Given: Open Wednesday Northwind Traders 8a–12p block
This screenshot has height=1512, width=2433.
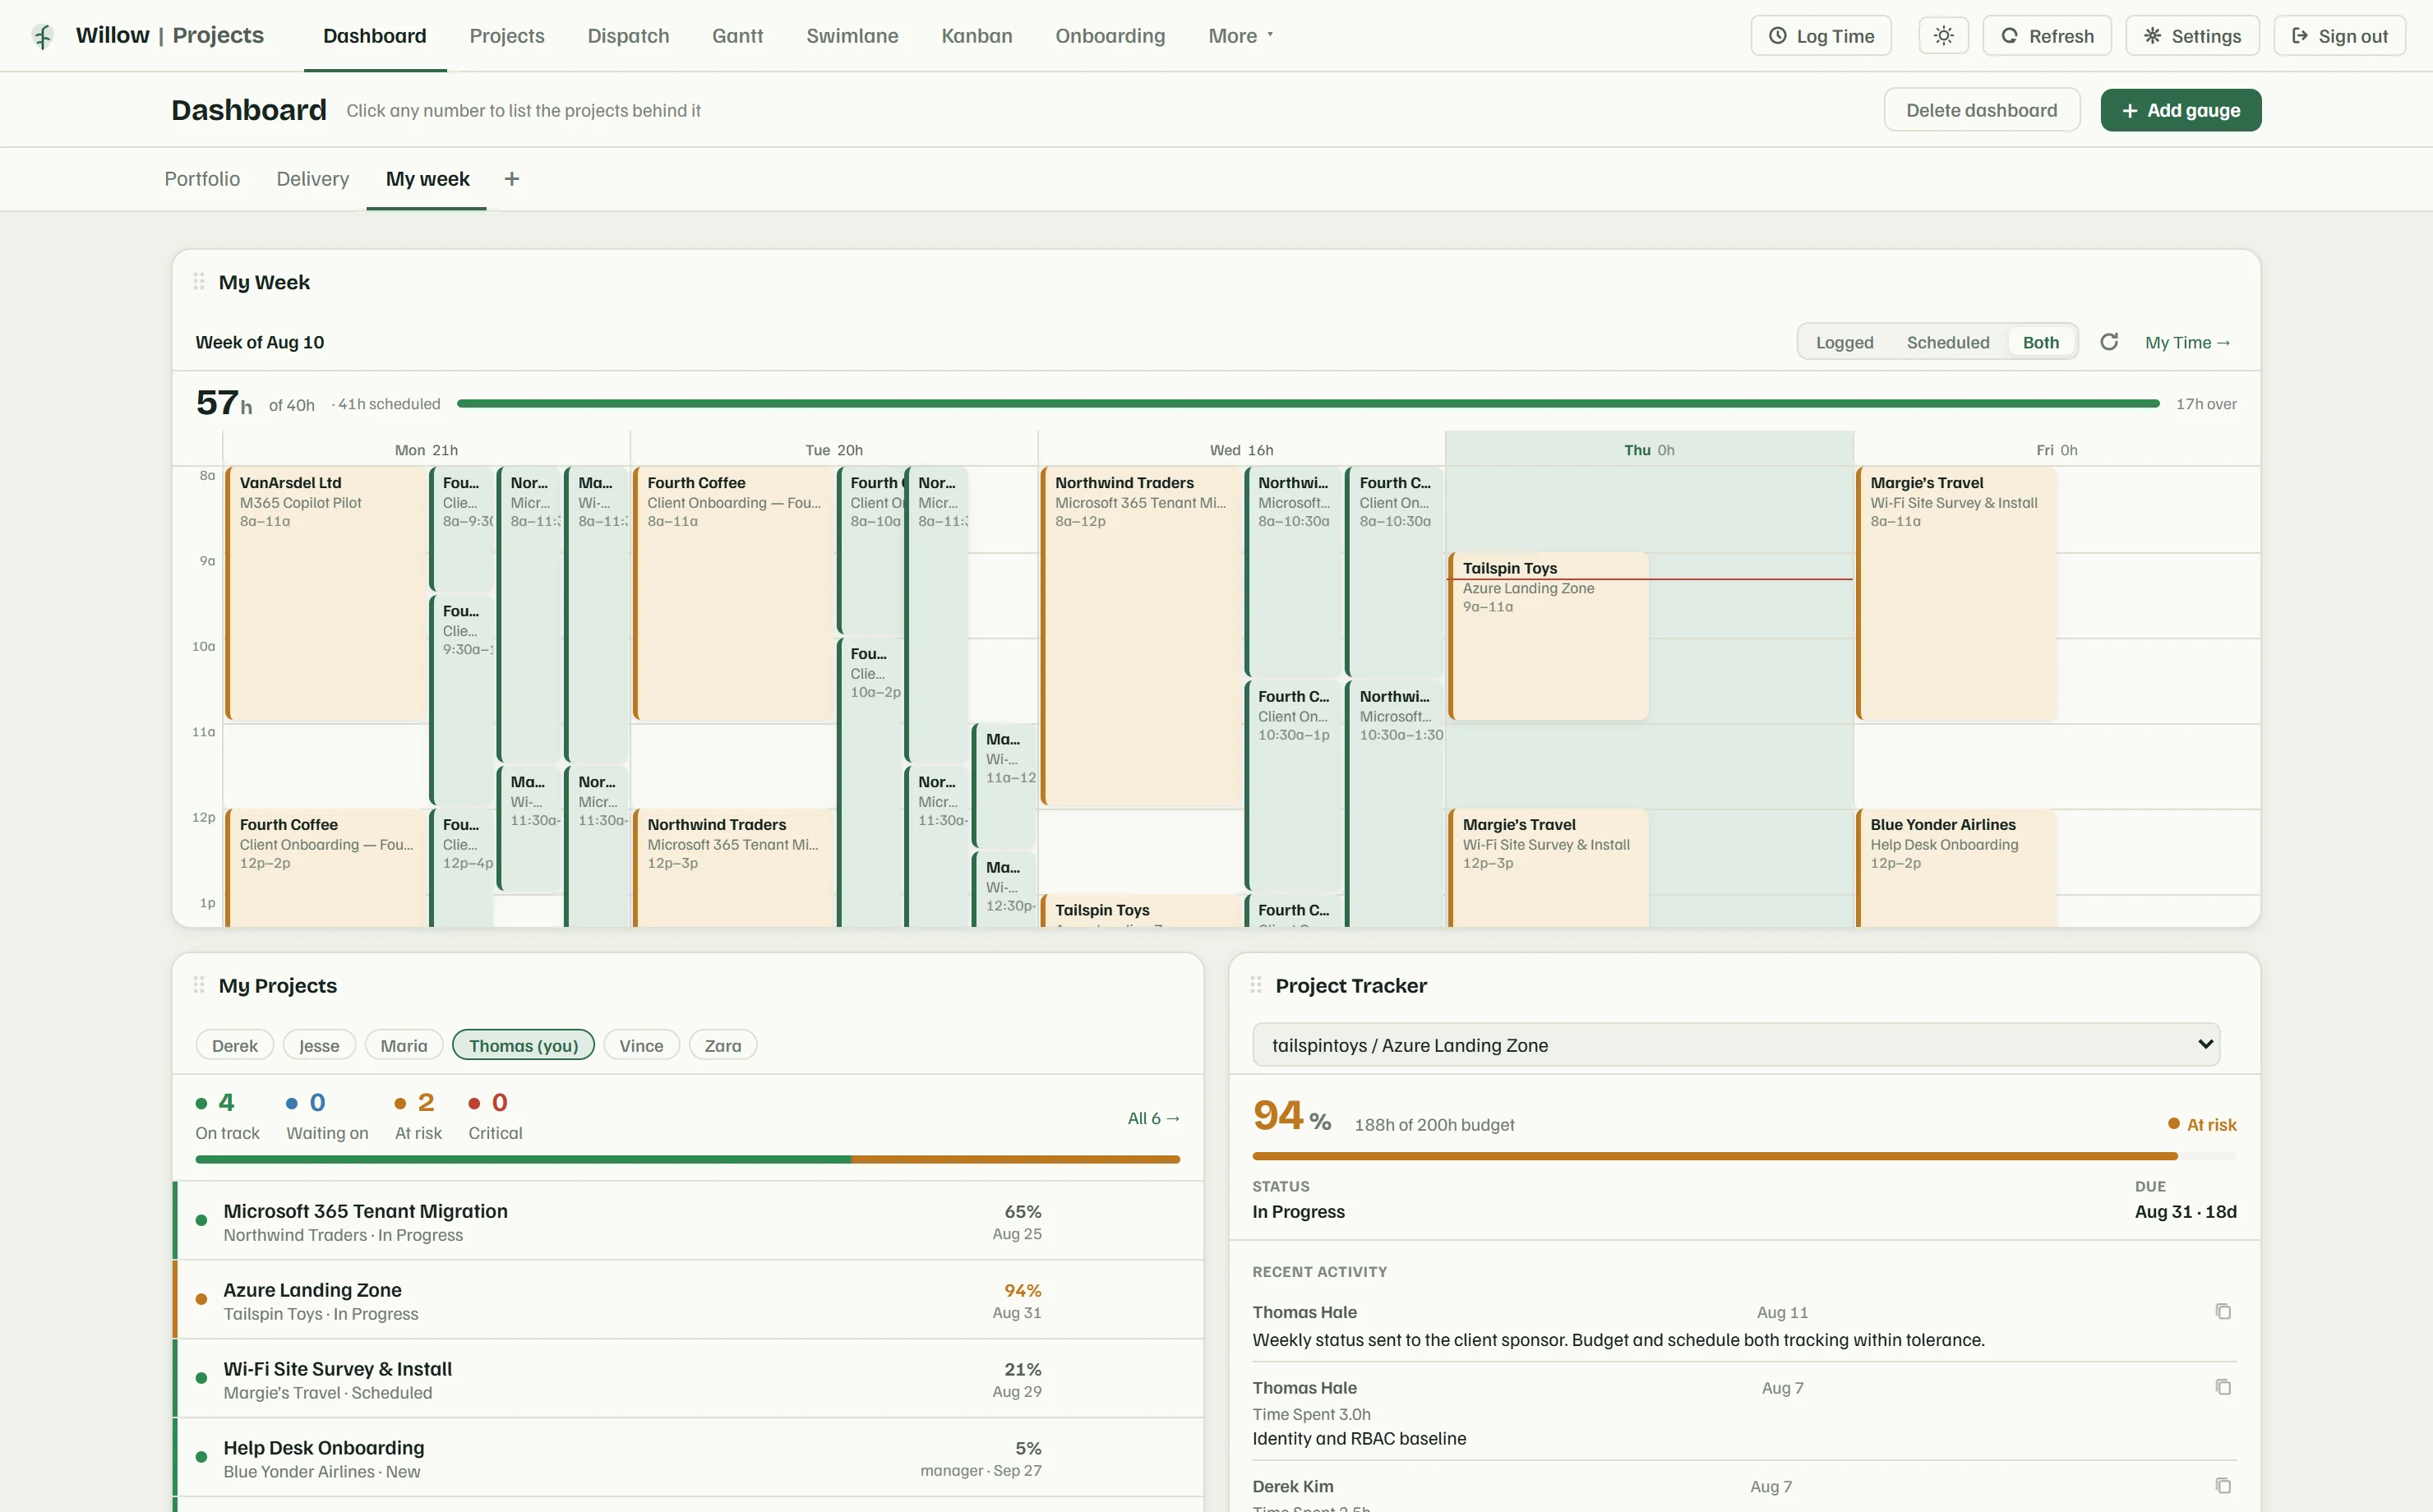Looking at the screenshot, I should (1141, 636).
